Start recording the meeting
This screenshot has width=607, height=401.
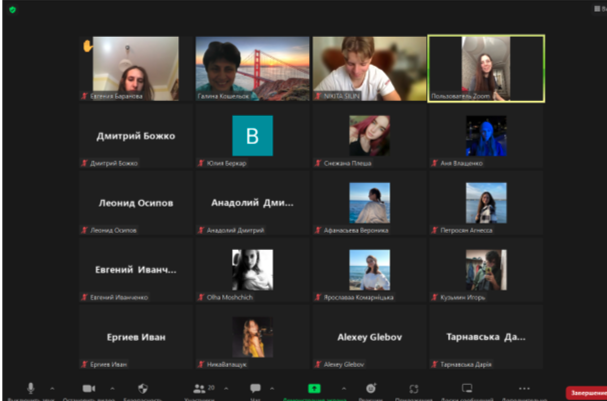(371, 387)
